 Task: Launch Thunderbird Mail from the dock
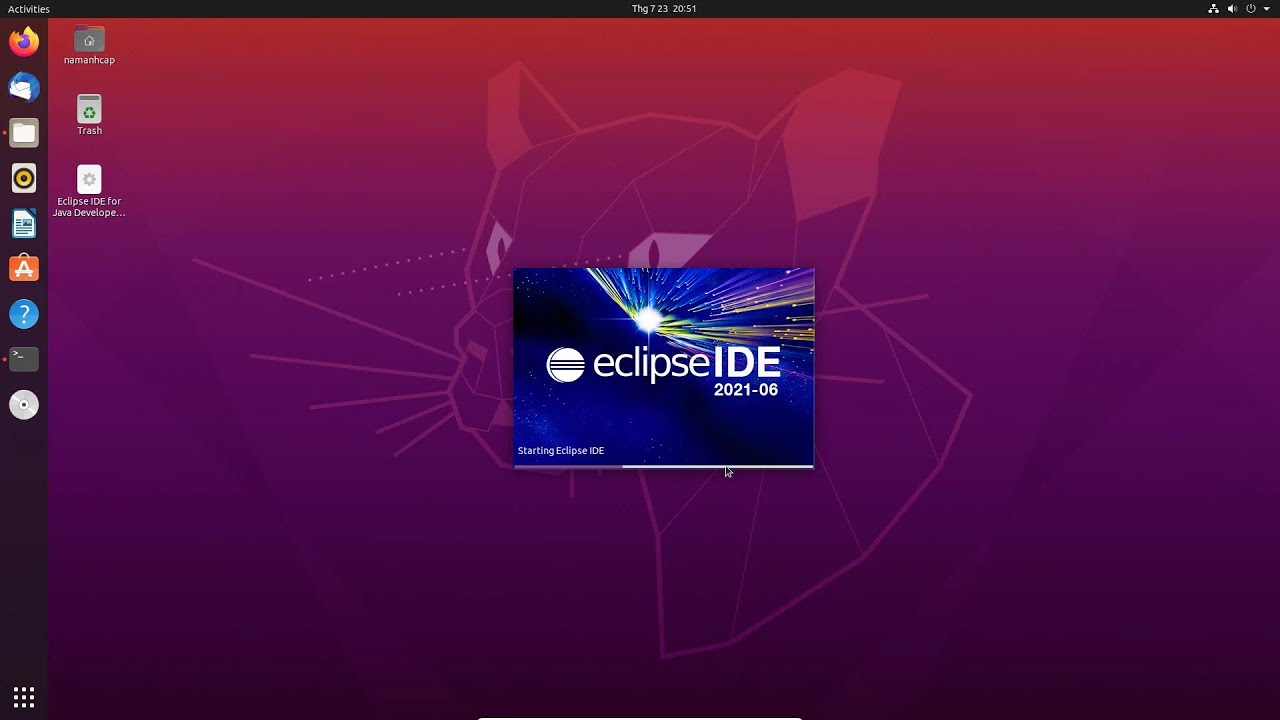24,88
